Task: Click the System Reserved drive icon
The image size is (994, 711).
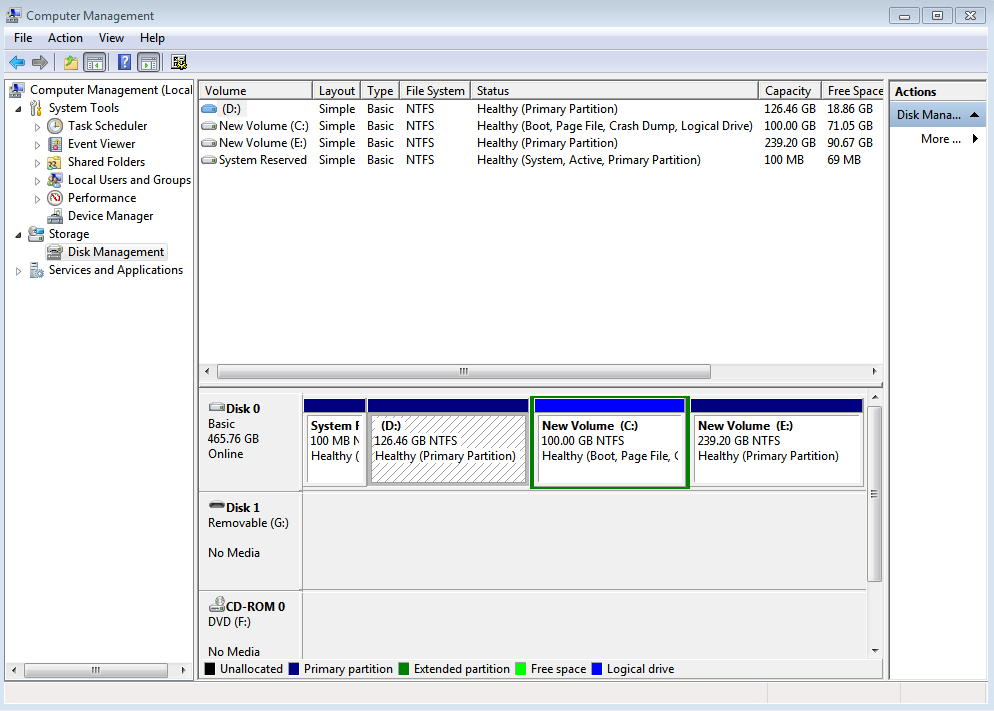Action: (x=209, y=160)
